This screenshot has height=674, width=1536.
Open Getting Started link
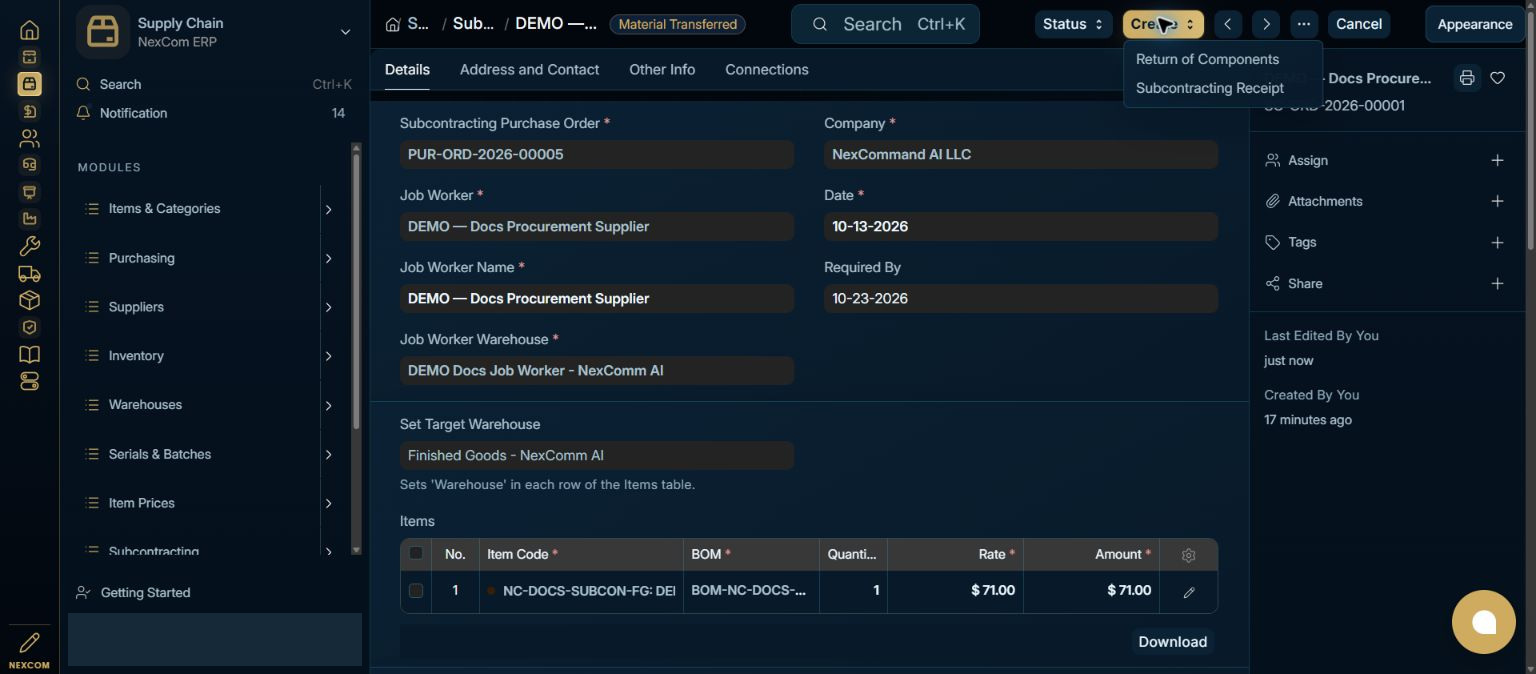click(x=146, y=592)
